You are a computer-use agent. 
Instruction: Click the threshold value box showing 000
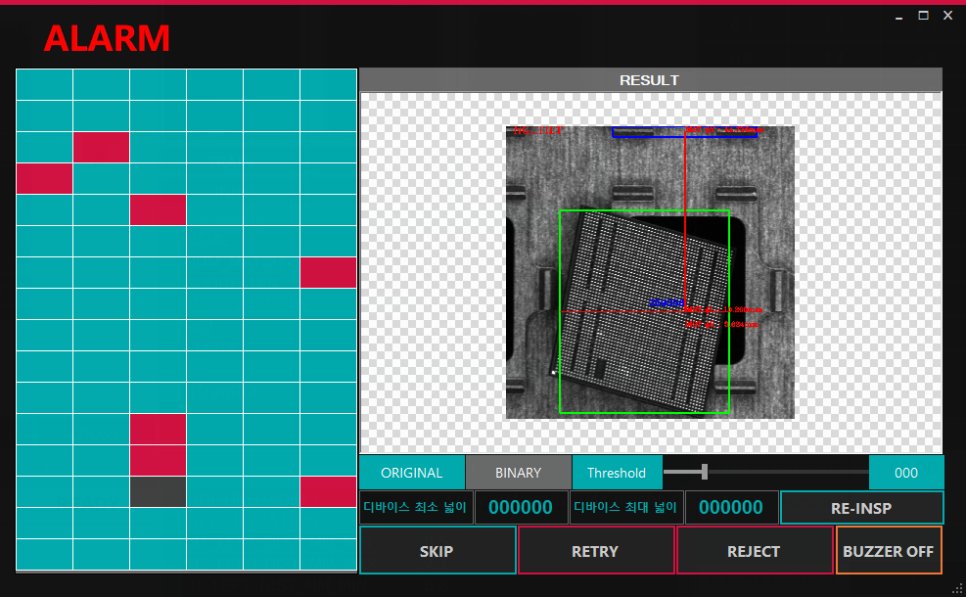coord(906,473)
